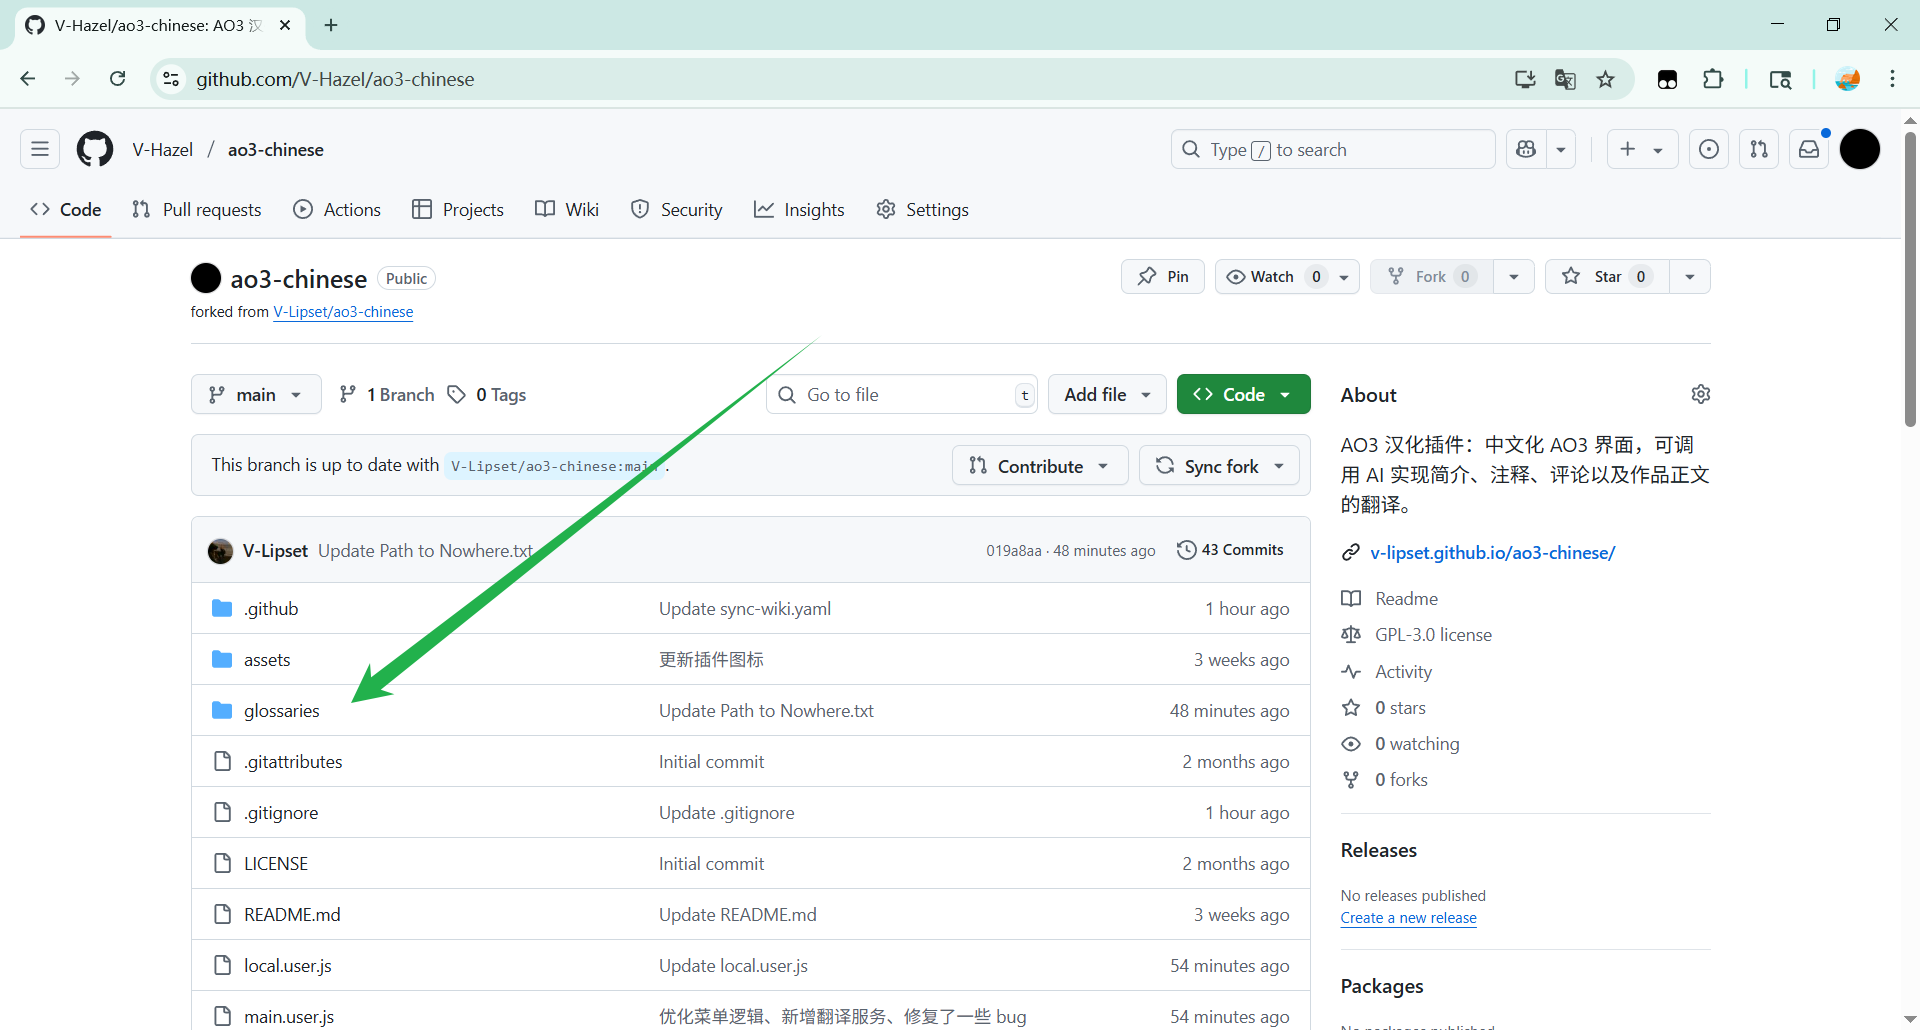Open the main branch selector dropdown
Screen dimensions: 1920x1030
(256, 395)
